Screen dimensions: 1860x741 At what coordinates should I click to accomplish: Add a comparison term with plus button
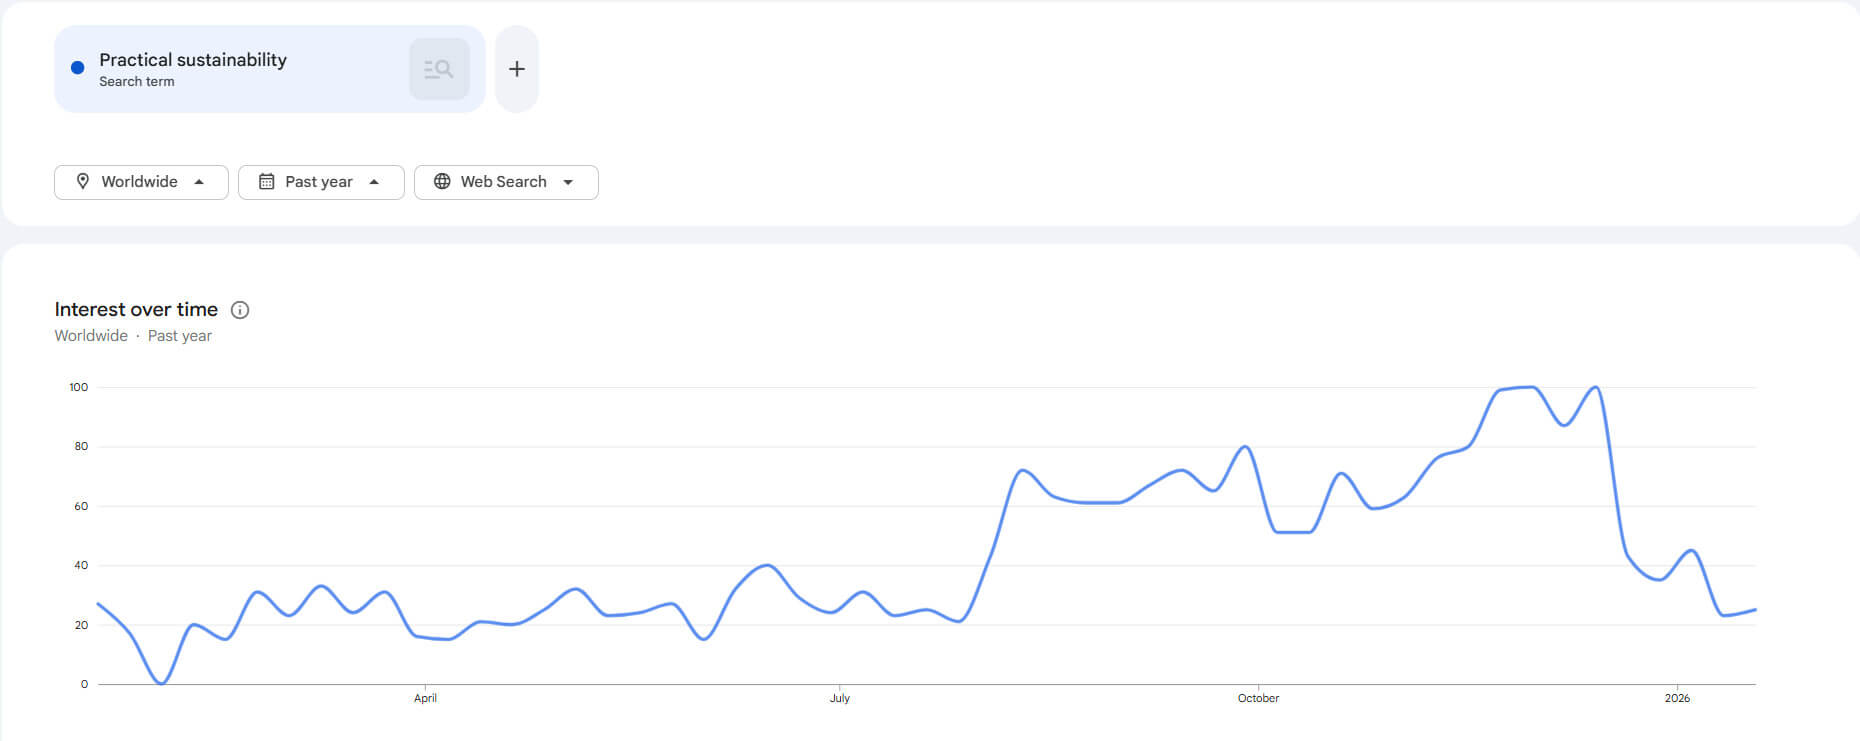[517, 69]
